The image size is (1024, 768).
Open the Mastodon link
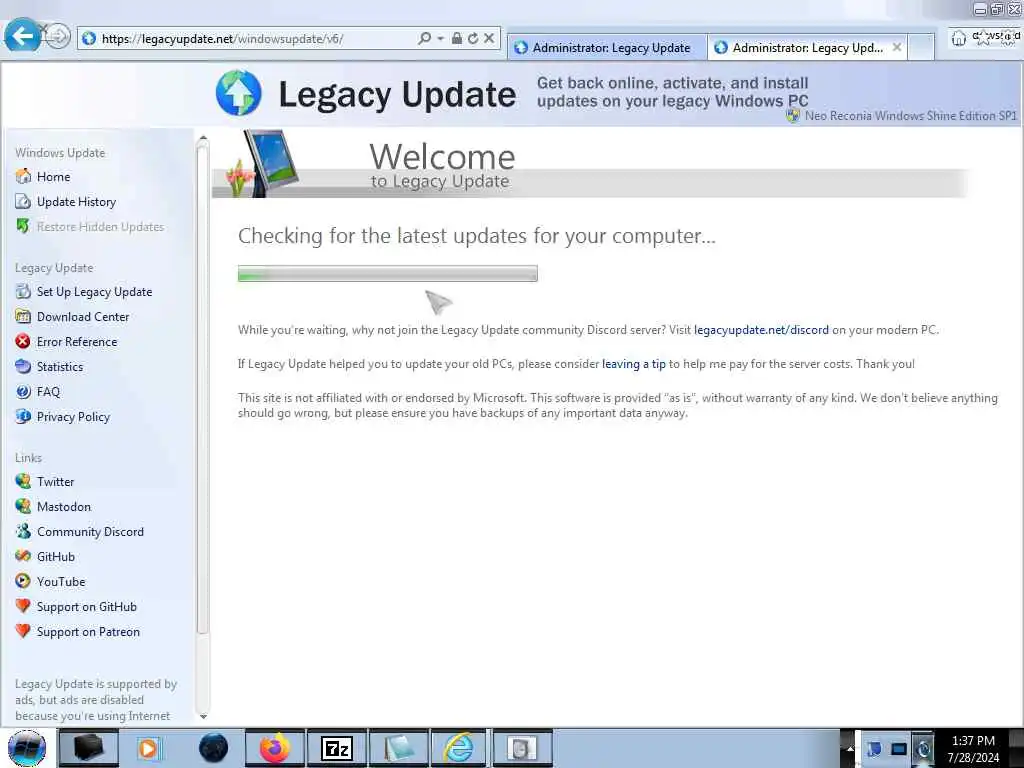[64, 507]
